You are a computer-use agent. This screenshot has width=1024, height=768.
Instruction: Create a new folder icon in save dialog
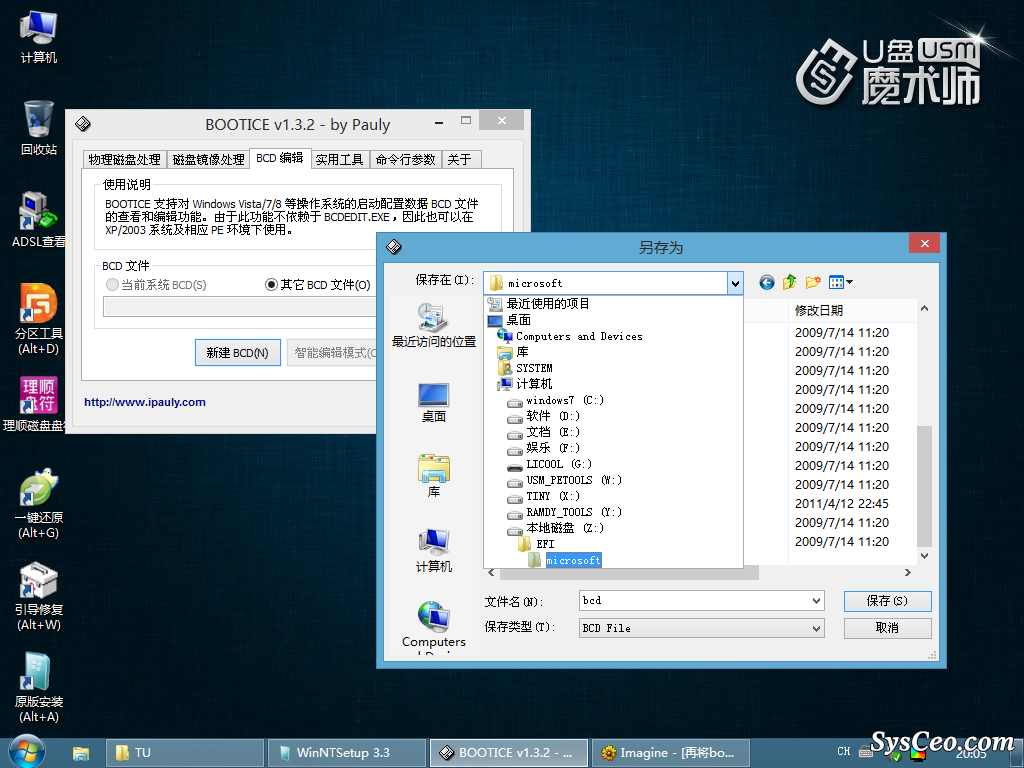click(x=813, y=282)
